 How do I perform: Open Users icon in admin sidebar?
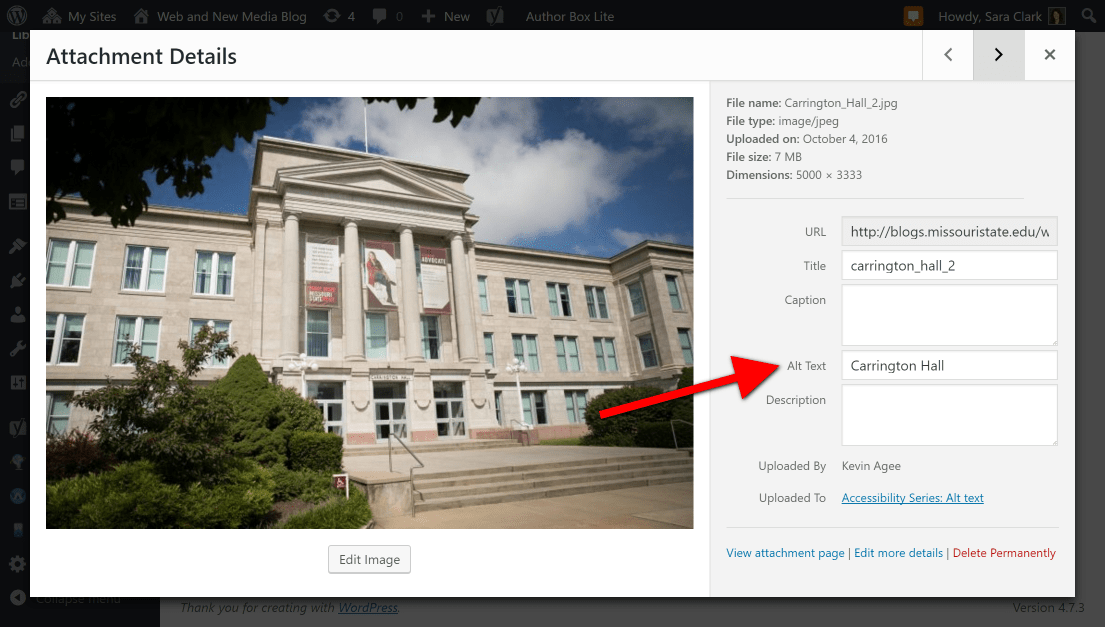coord(18,314)
